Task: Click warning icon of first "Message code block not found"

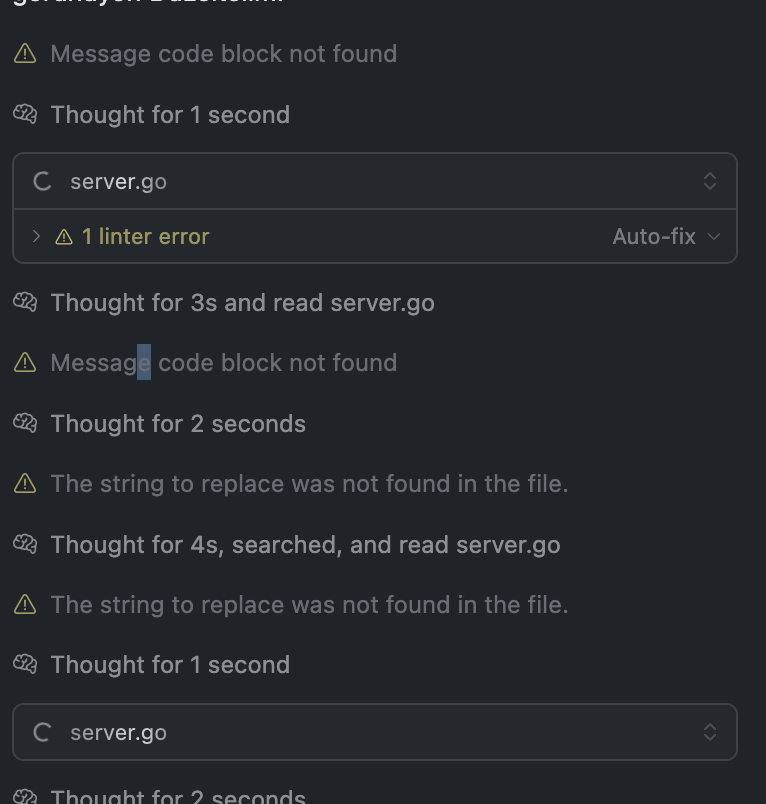Action: [25, 54]
